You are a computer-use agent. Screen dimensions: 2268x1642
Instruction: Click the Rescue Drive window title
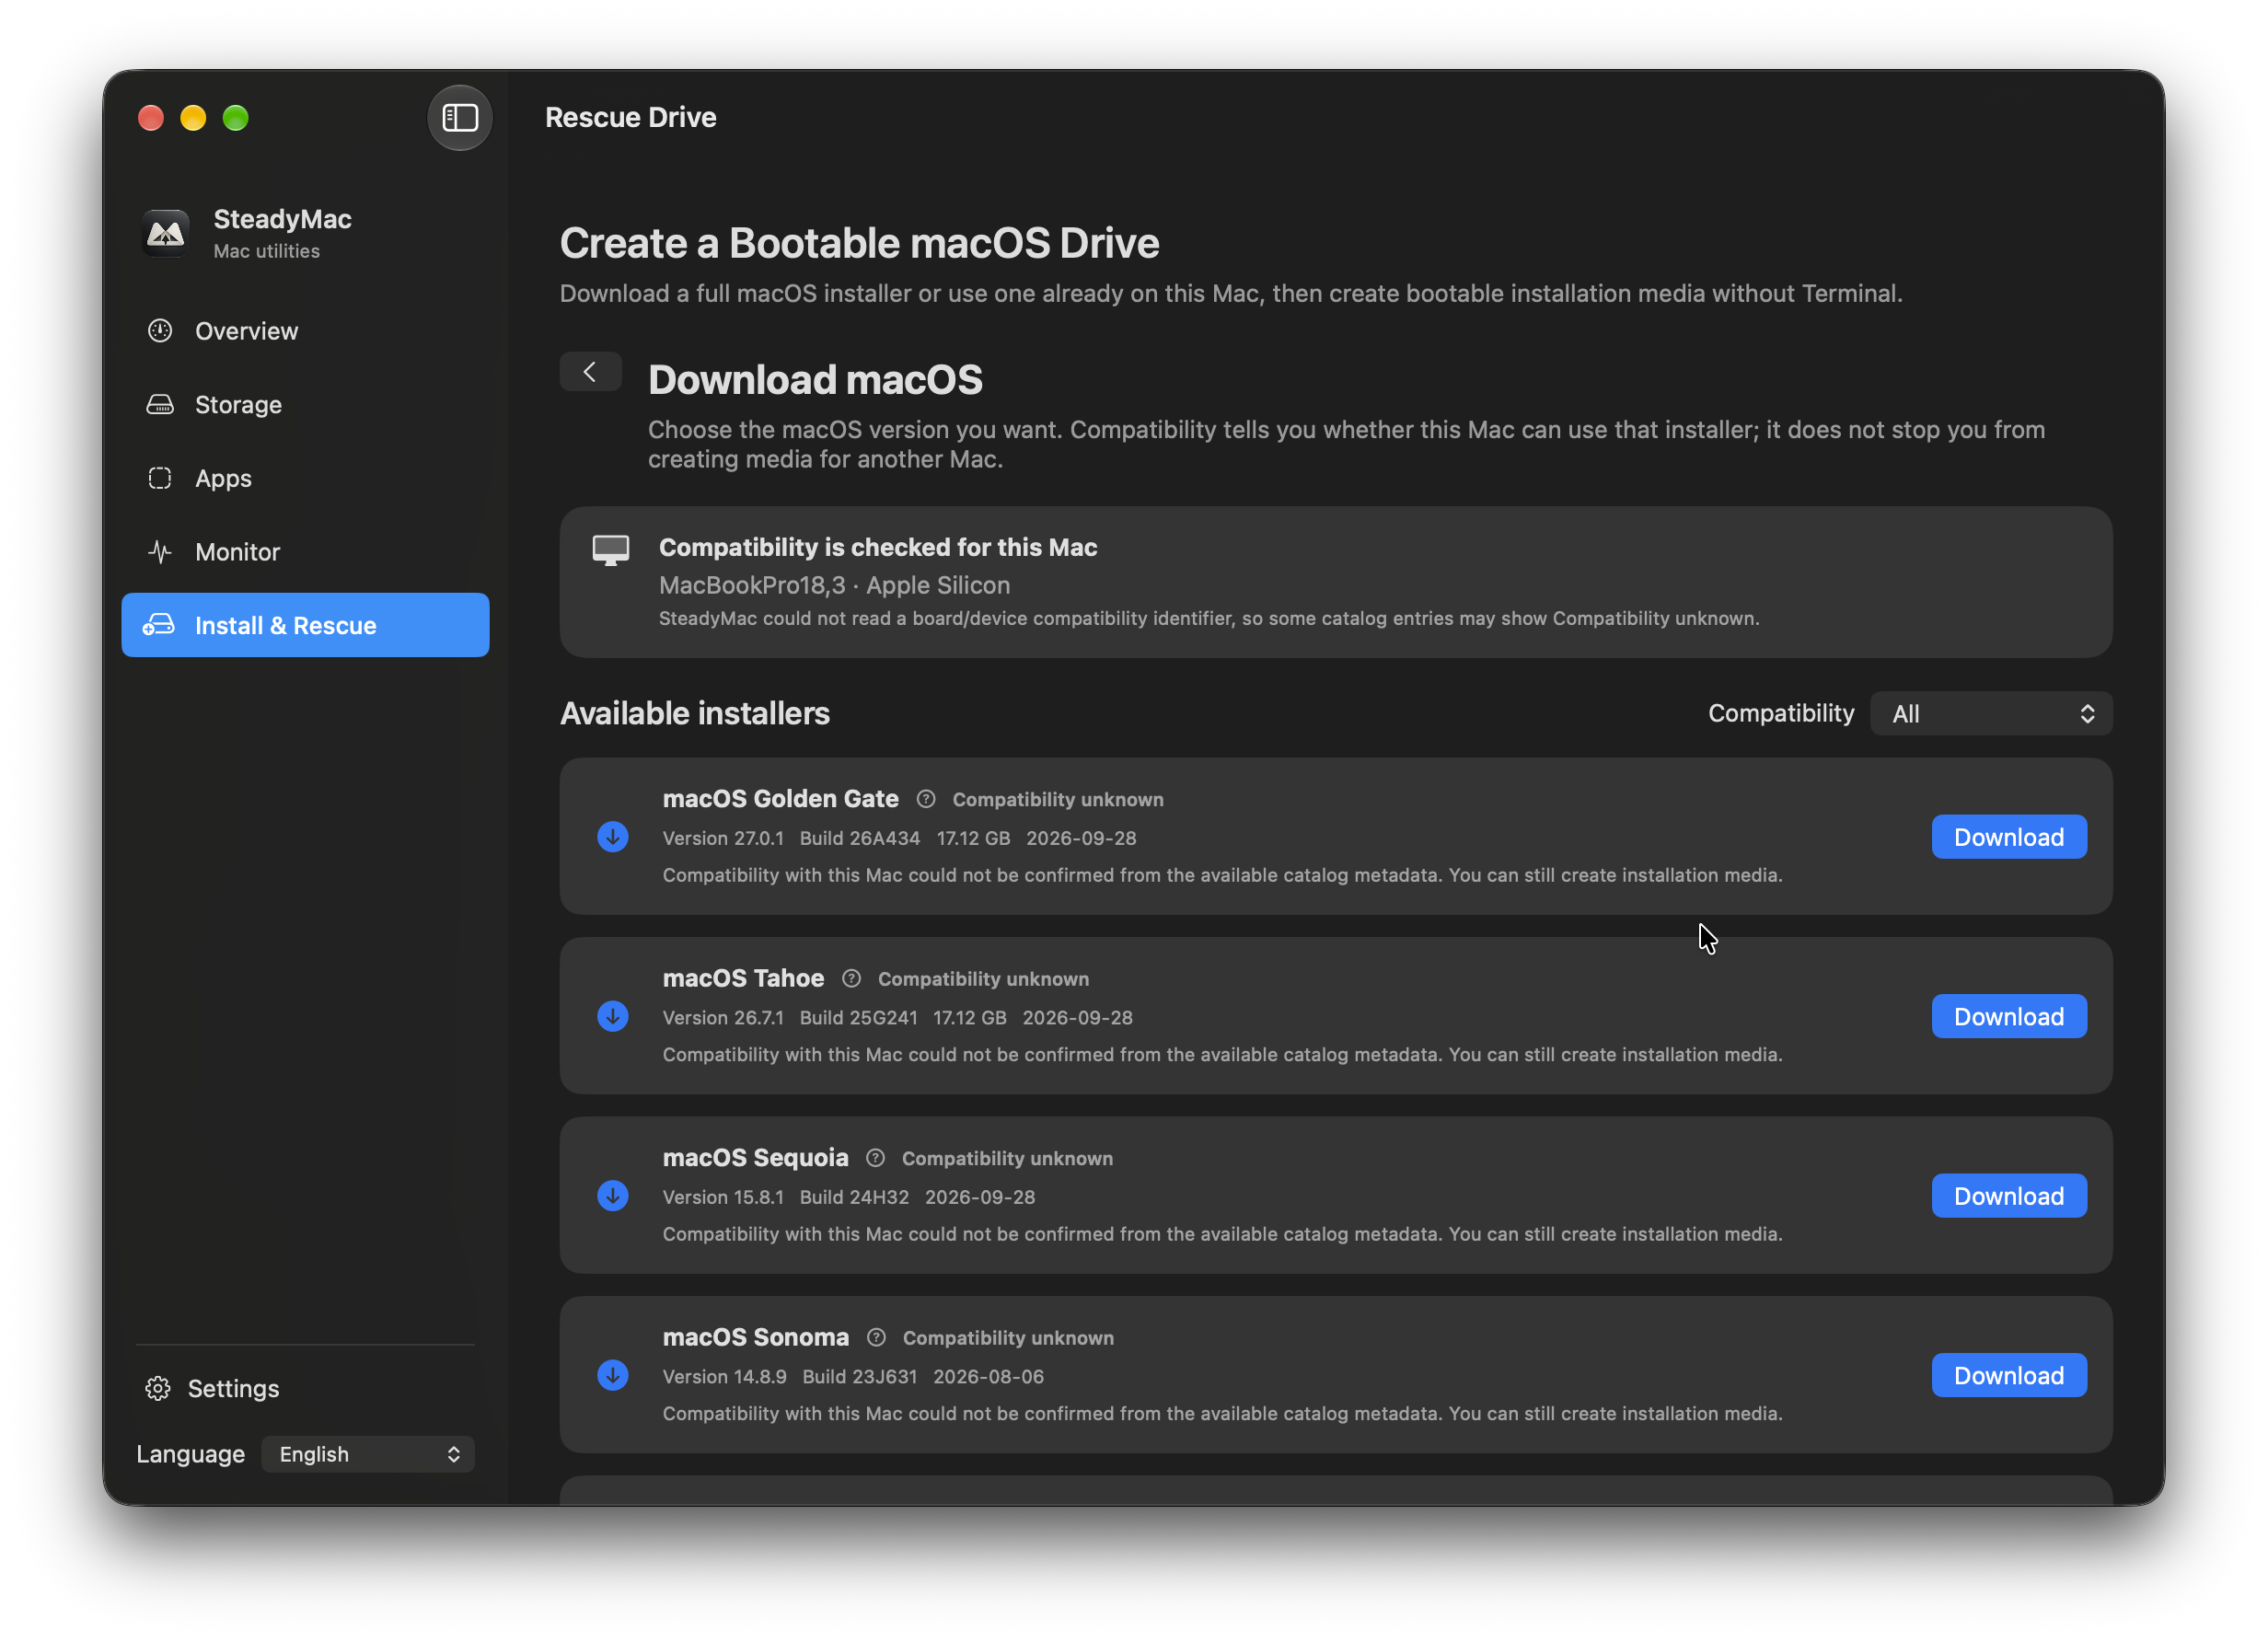(631, 118)
